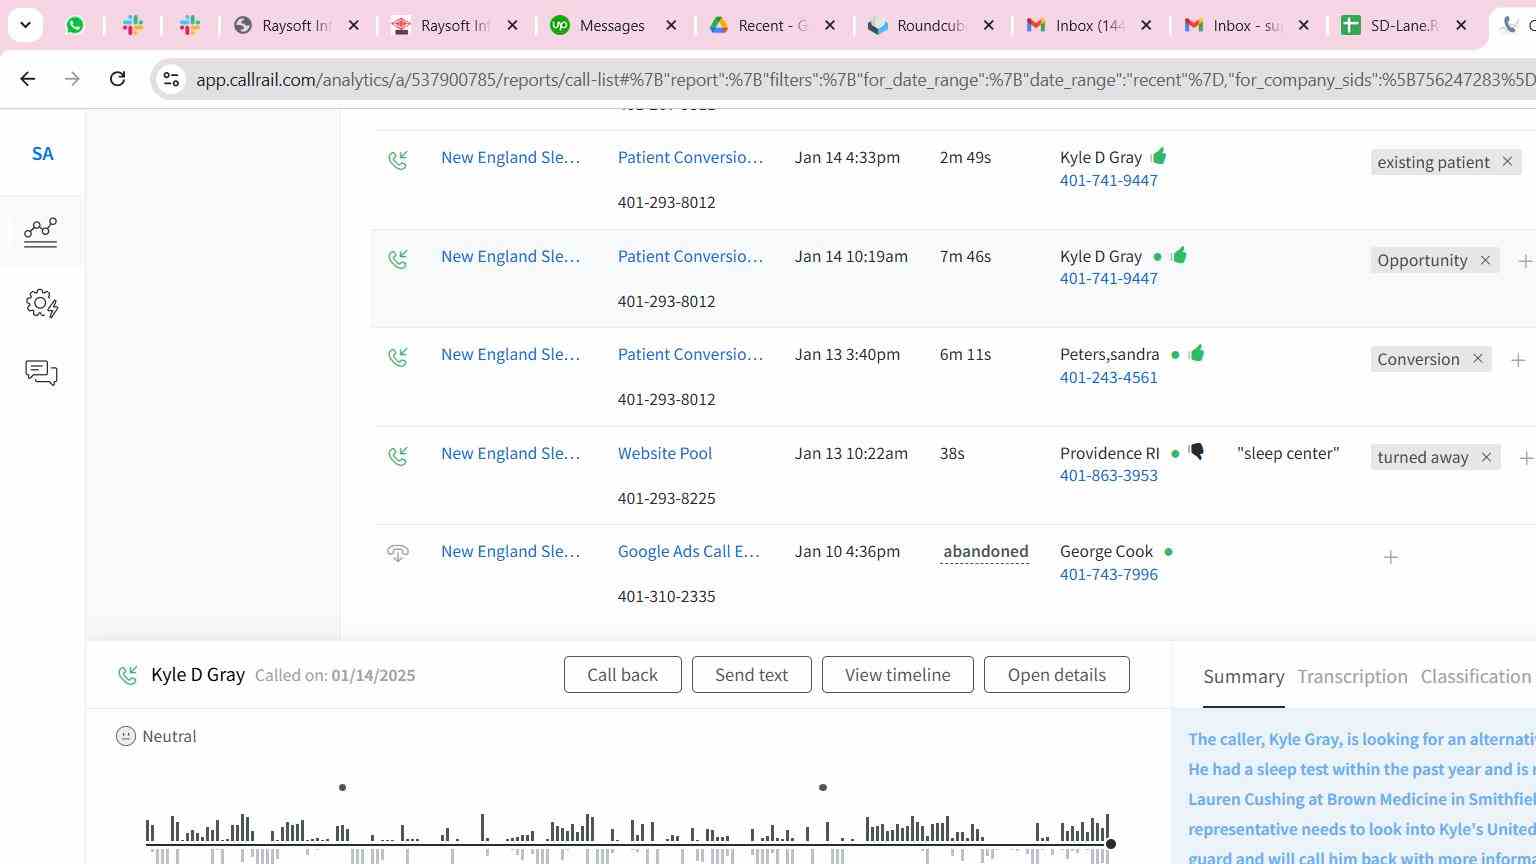Screen dimensions: 1536x864
Task: Remove the turned away tag
Action: click(1486, 457)
